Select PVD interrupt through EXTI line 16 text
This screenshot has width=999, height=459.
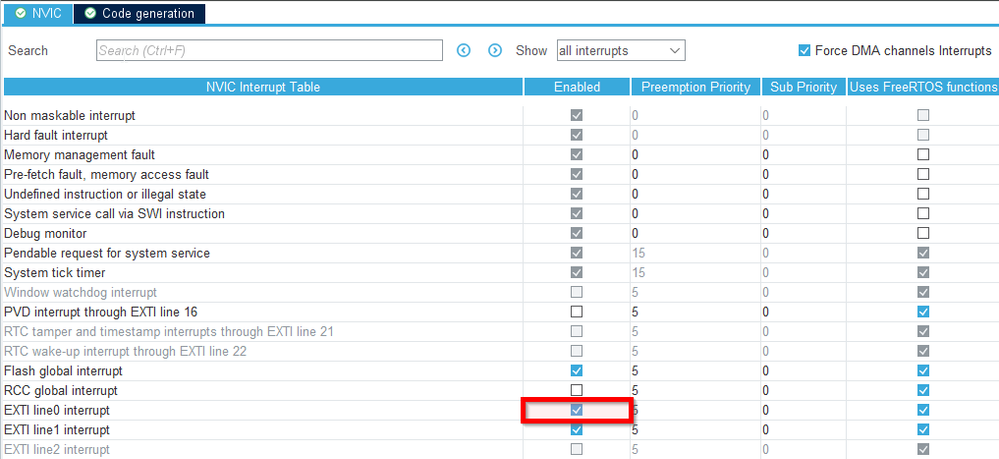click(101, 312)
